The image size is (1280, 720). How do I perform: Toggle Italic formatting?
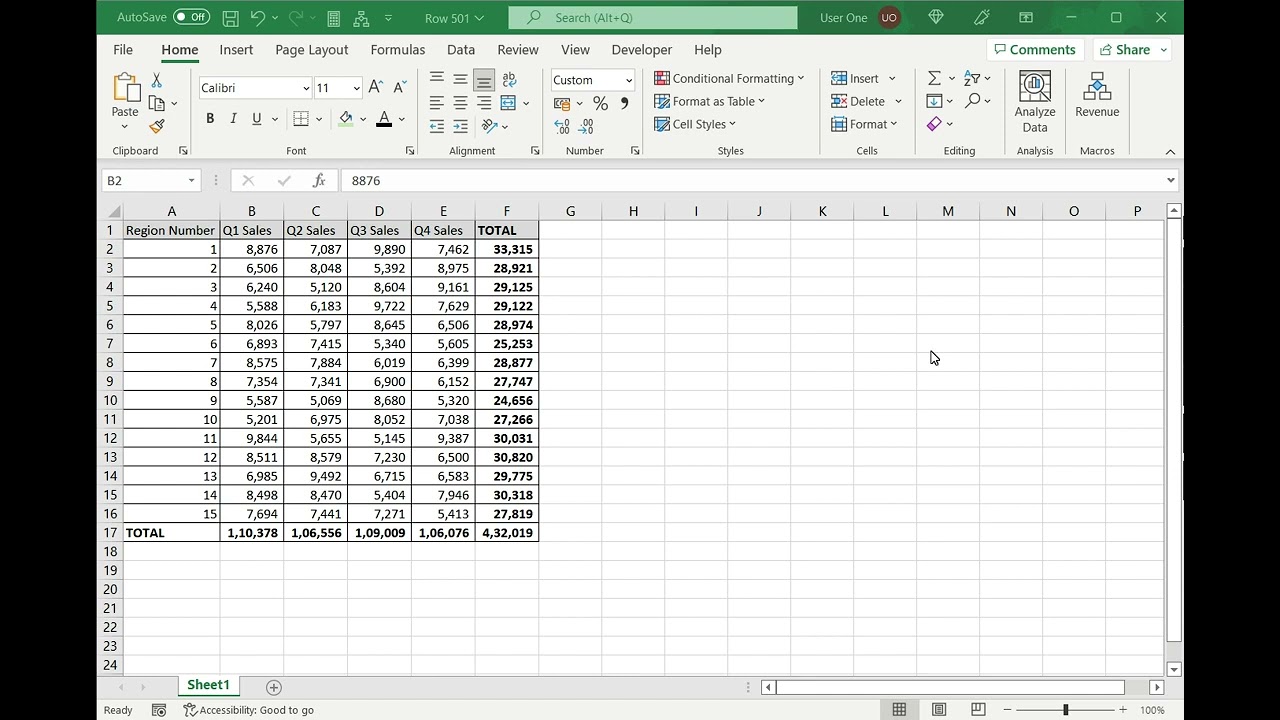[233, 119]
